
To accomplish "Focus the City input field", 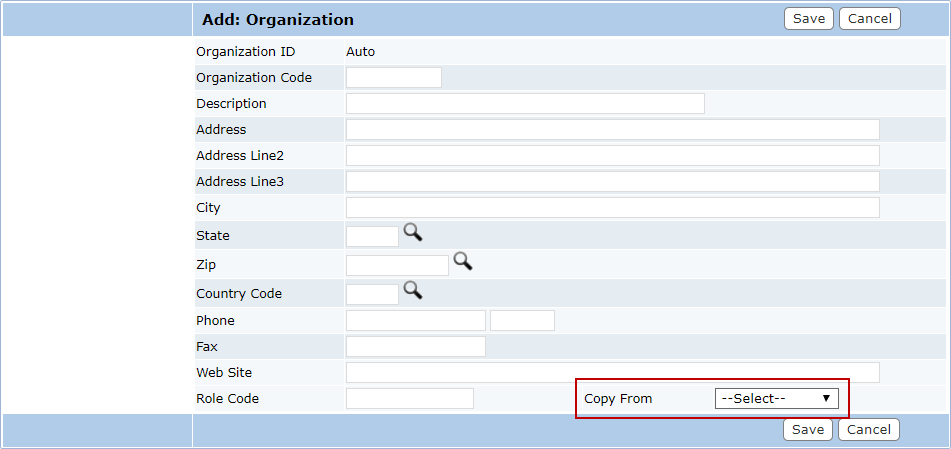I will point(613,208).
